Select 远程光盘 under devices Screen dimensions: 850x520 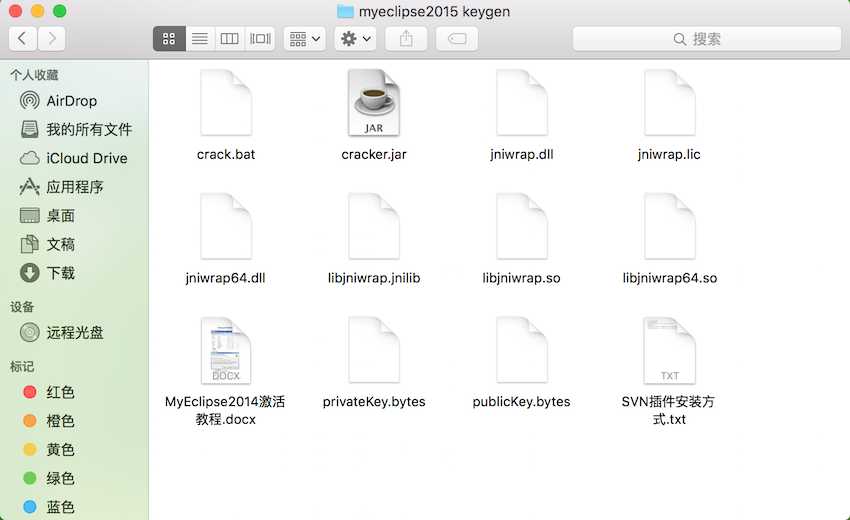tap(74, 332)
